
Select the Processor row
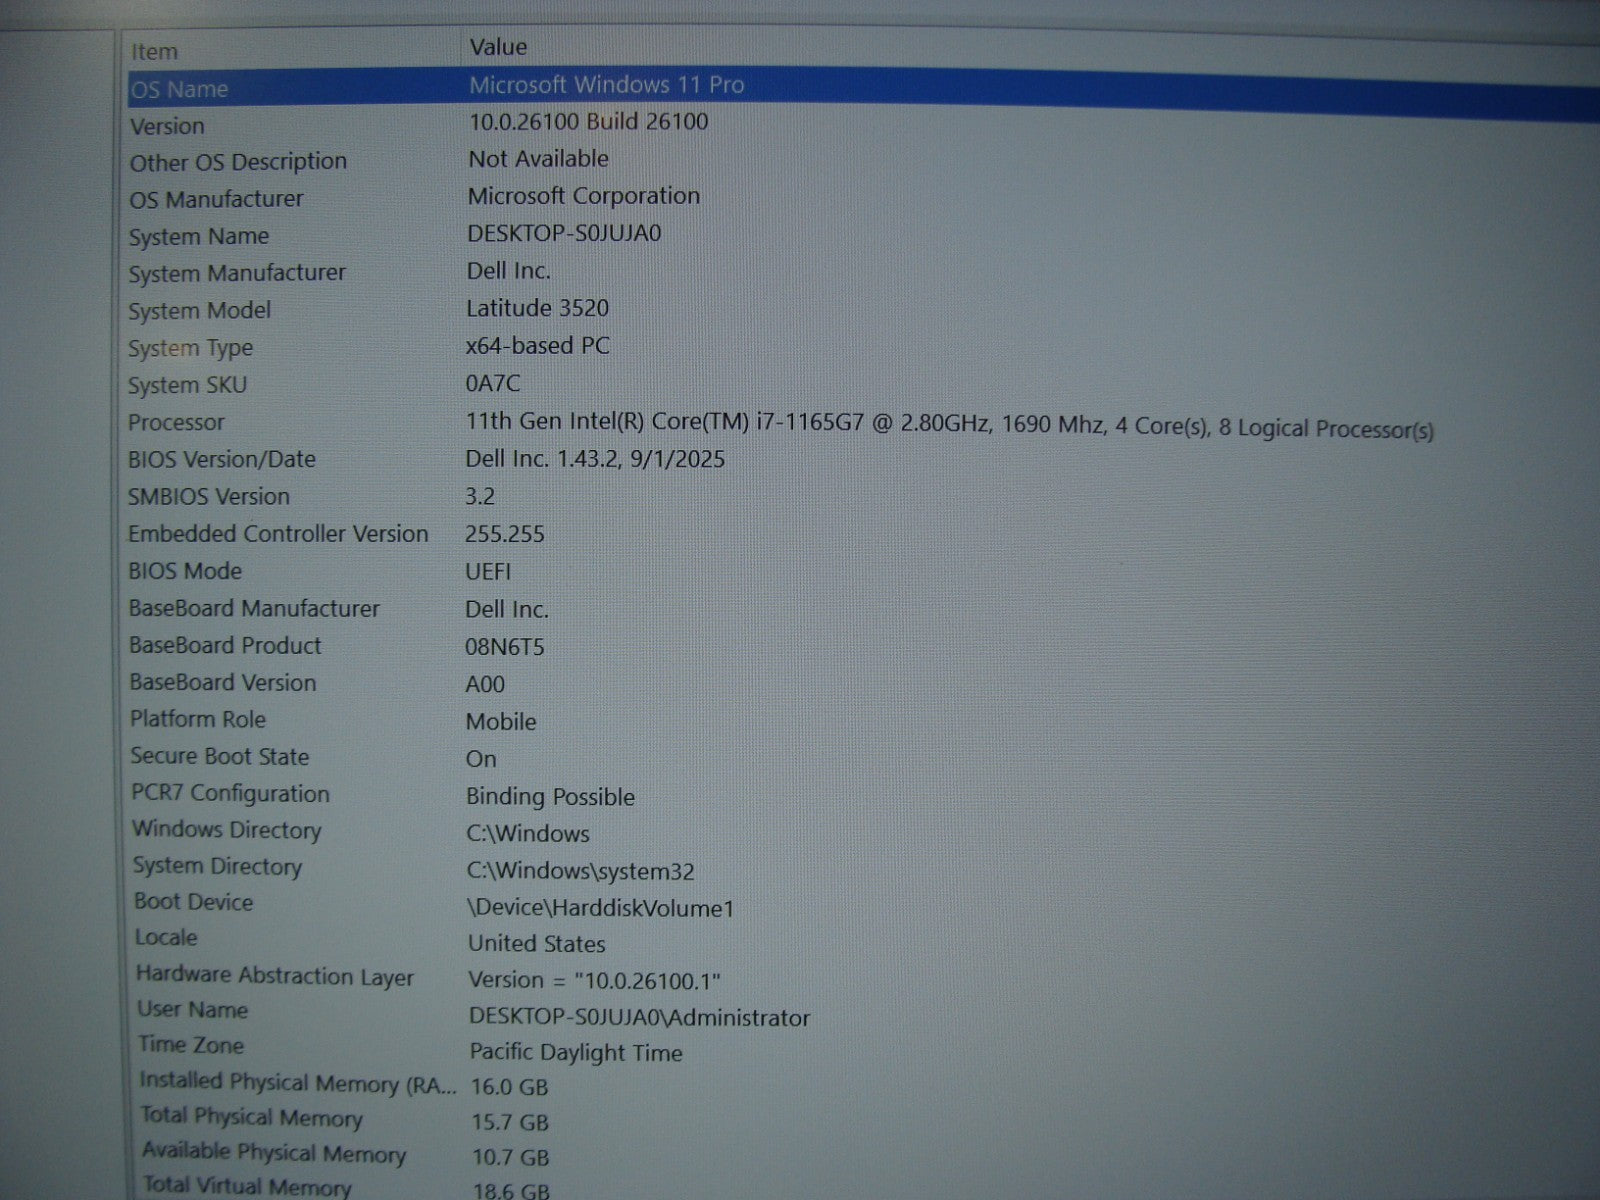tap(177, 422)
